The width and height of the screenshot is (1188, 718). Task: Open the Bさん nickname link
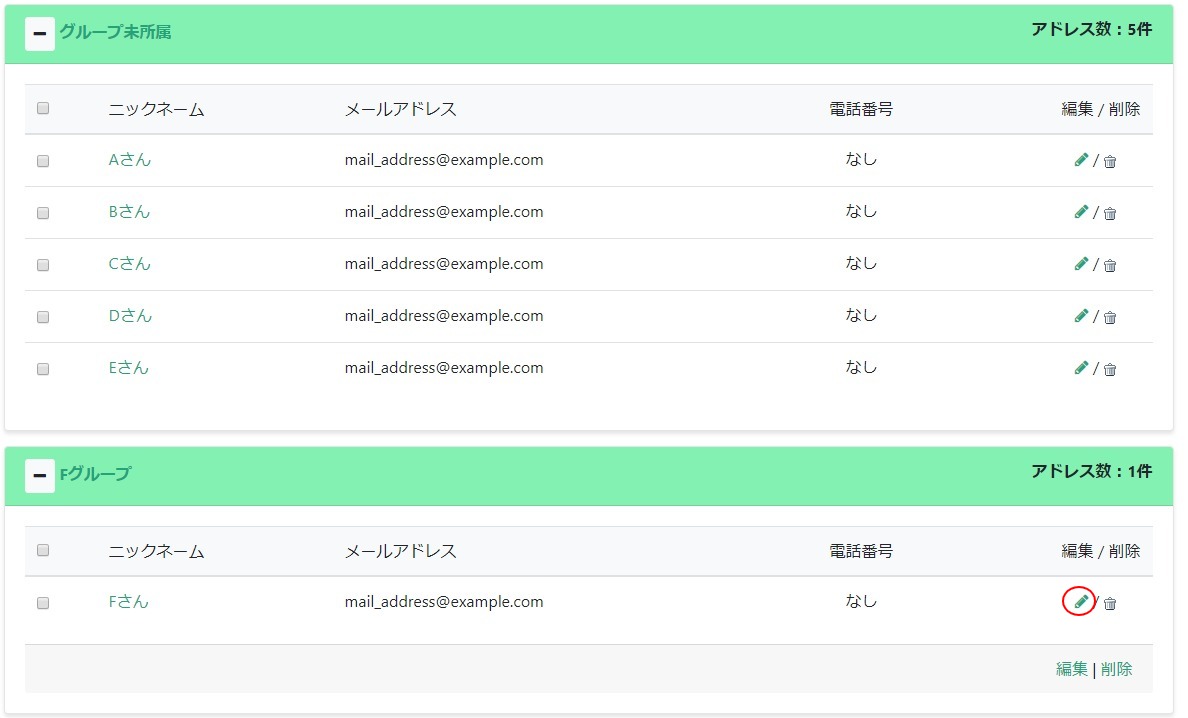(x=130, y=212)
